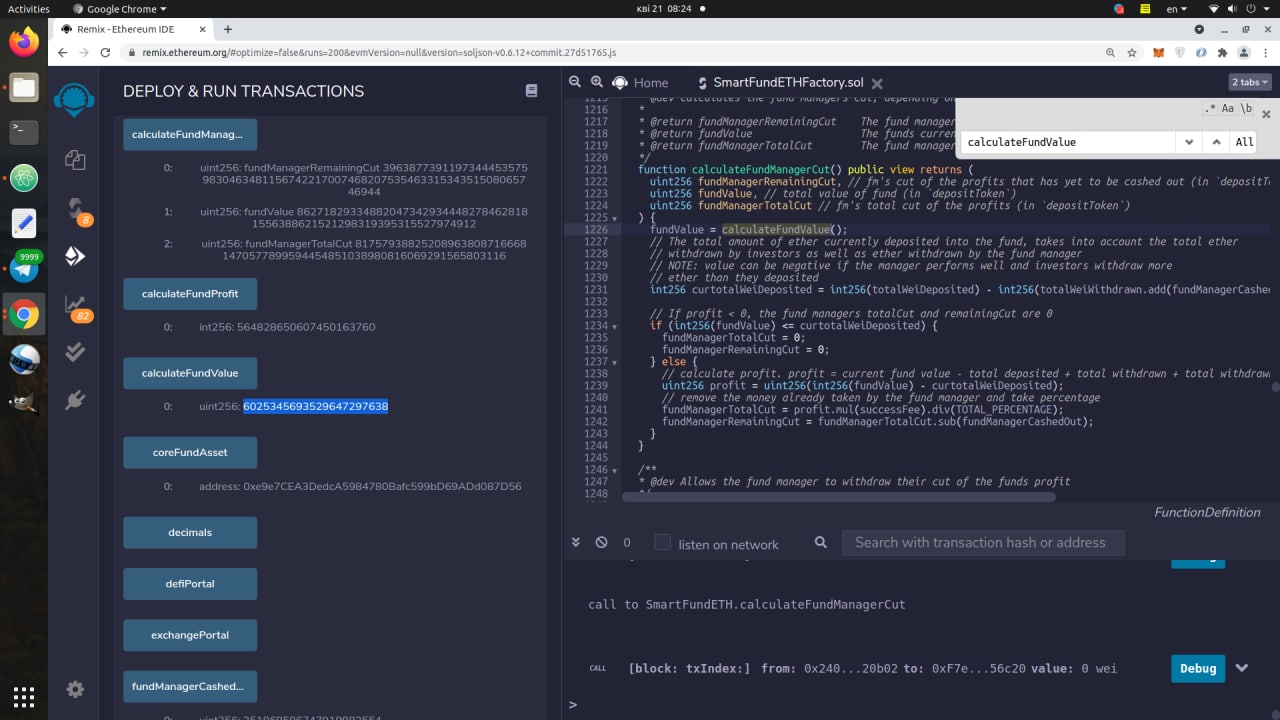Open the Solidity compiler panel icon
Image resolution: width=1280 pixels, height=720 pixels.
[75, 208]
